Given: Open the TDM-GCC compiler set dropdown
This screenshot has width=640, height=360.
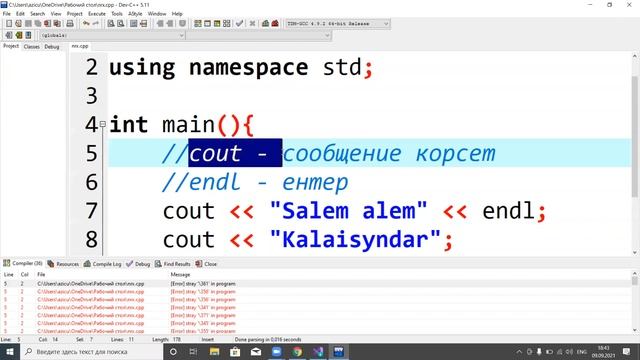Looking at the screenshot, I should (x=338, y=24).
